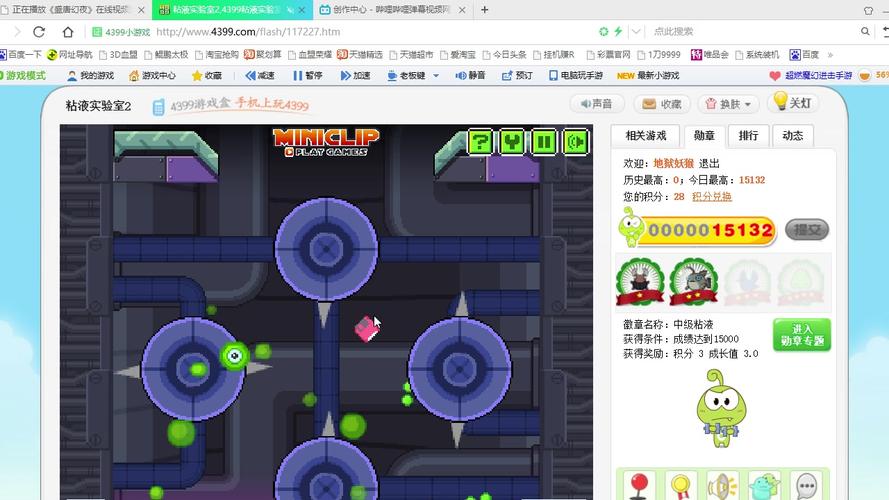Select the third faded medal badge

(747, 282)
